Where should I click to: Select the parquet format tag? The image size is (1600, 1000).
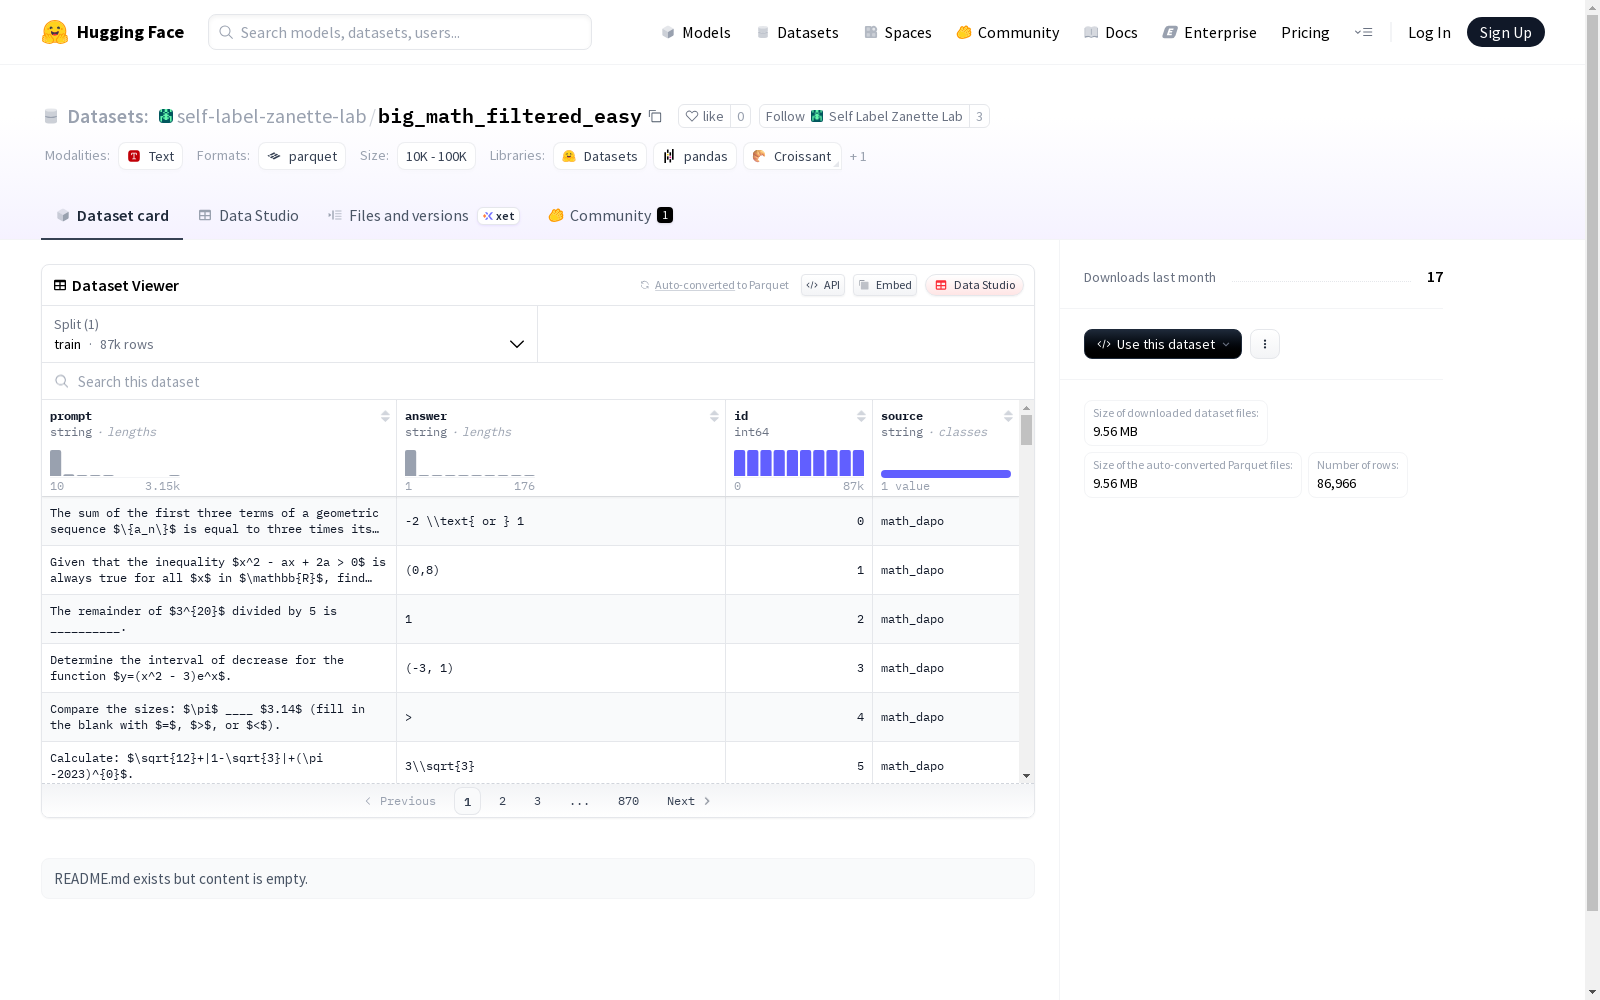[x=302, y=156]
